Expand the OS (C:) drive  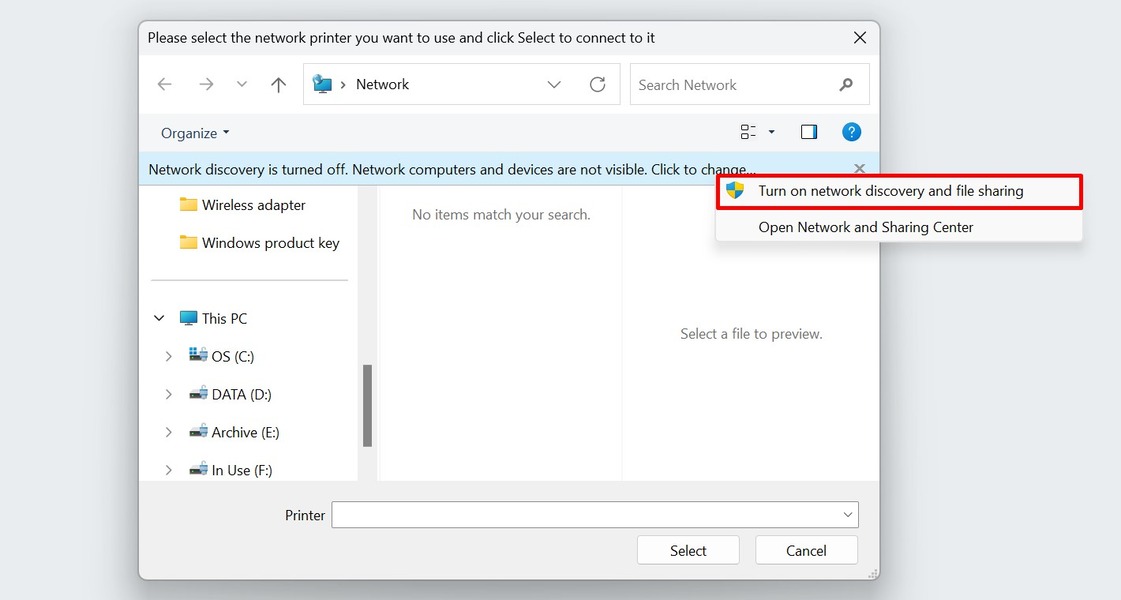coord(168,356)
